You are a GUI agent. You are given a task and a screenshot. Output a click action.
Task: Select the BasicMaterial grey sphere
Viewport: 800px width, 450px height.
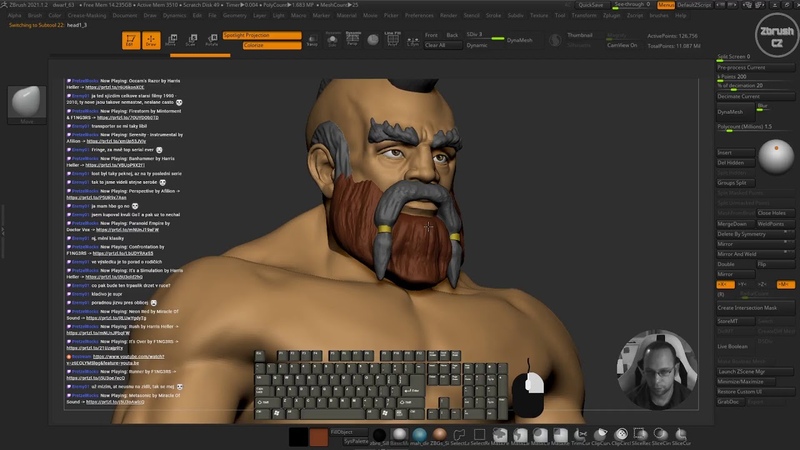pos(399,435)
